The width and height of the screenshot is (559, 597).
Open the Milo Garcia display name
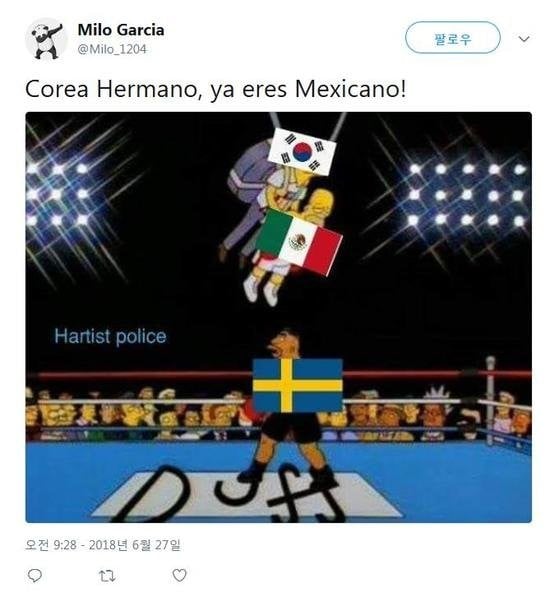pyautogui.click(x=121, y=30)
